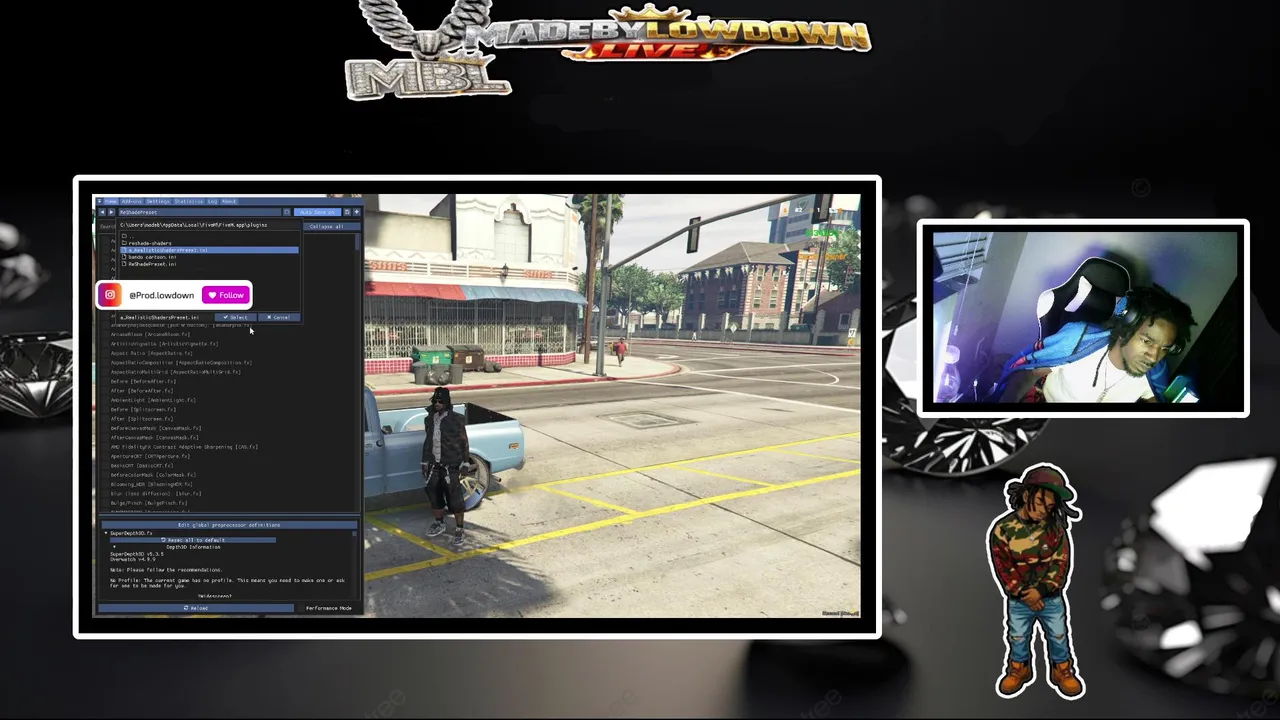Screen dimensions: 1280x720
Task: Enable ArcaneBloom effect
Action: coord(150,334)
